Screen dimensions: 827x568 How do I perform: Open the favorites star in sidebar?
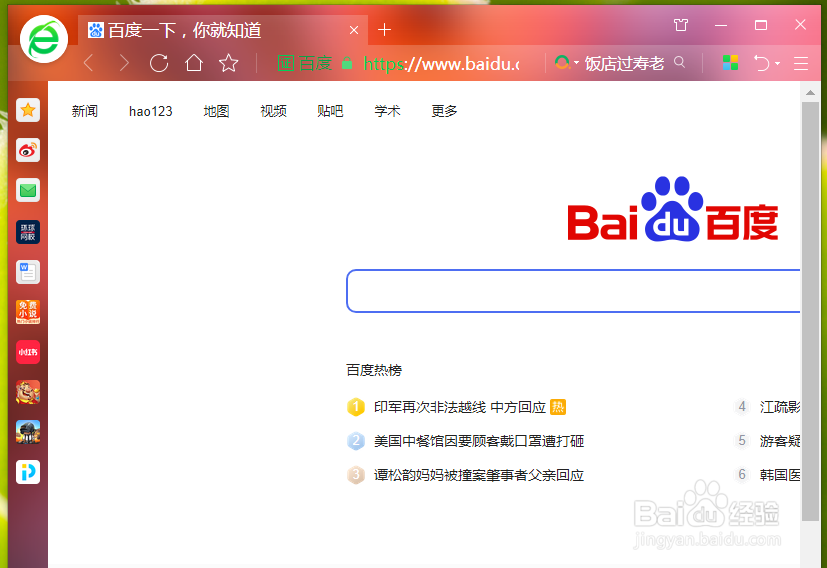tap(28, 110)
